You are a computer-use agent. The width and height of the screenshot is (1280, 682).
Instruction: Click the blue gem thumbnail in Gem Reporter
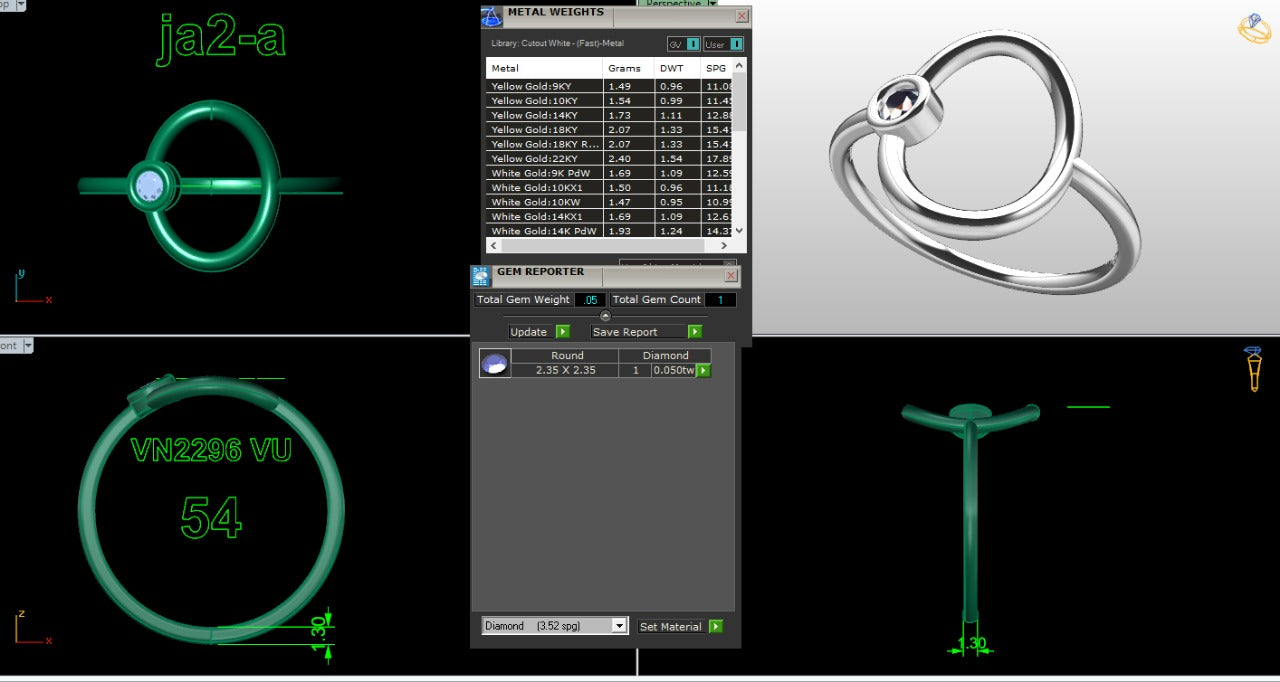(495, 363)
